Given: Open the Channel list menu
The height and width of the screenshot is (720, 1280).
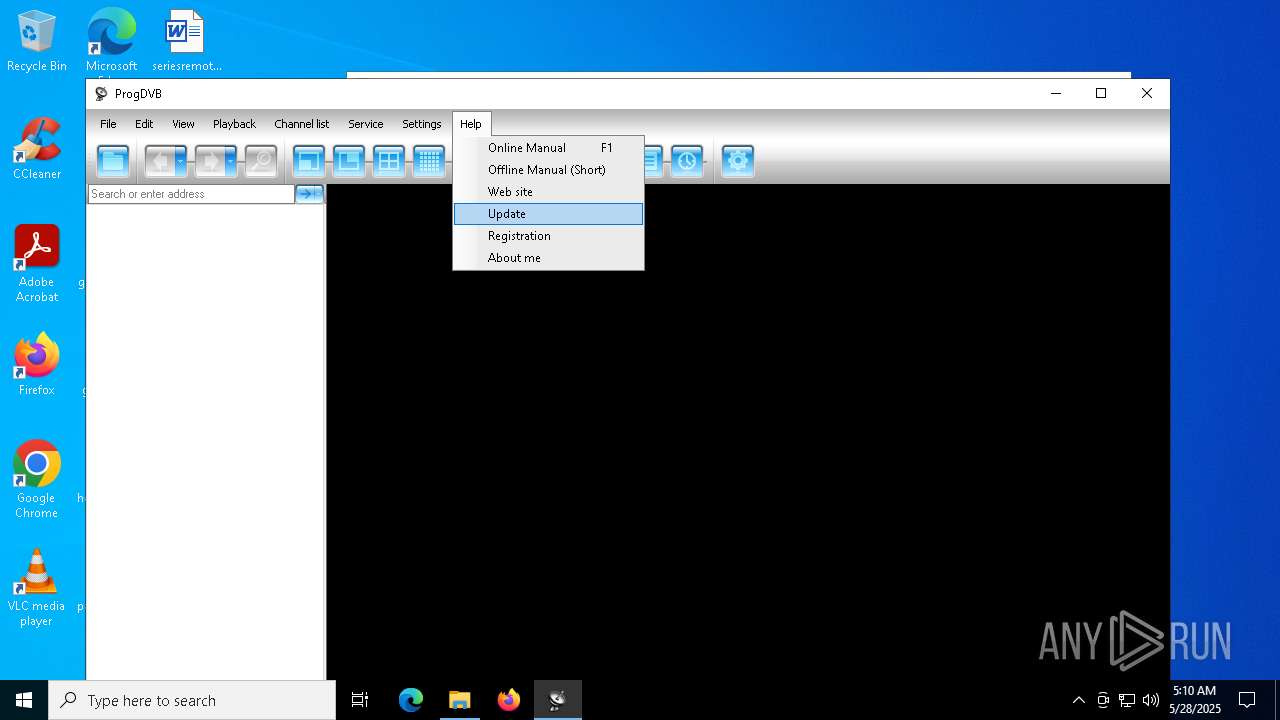Looking at the screenshot, I should [x=301, y=124].
